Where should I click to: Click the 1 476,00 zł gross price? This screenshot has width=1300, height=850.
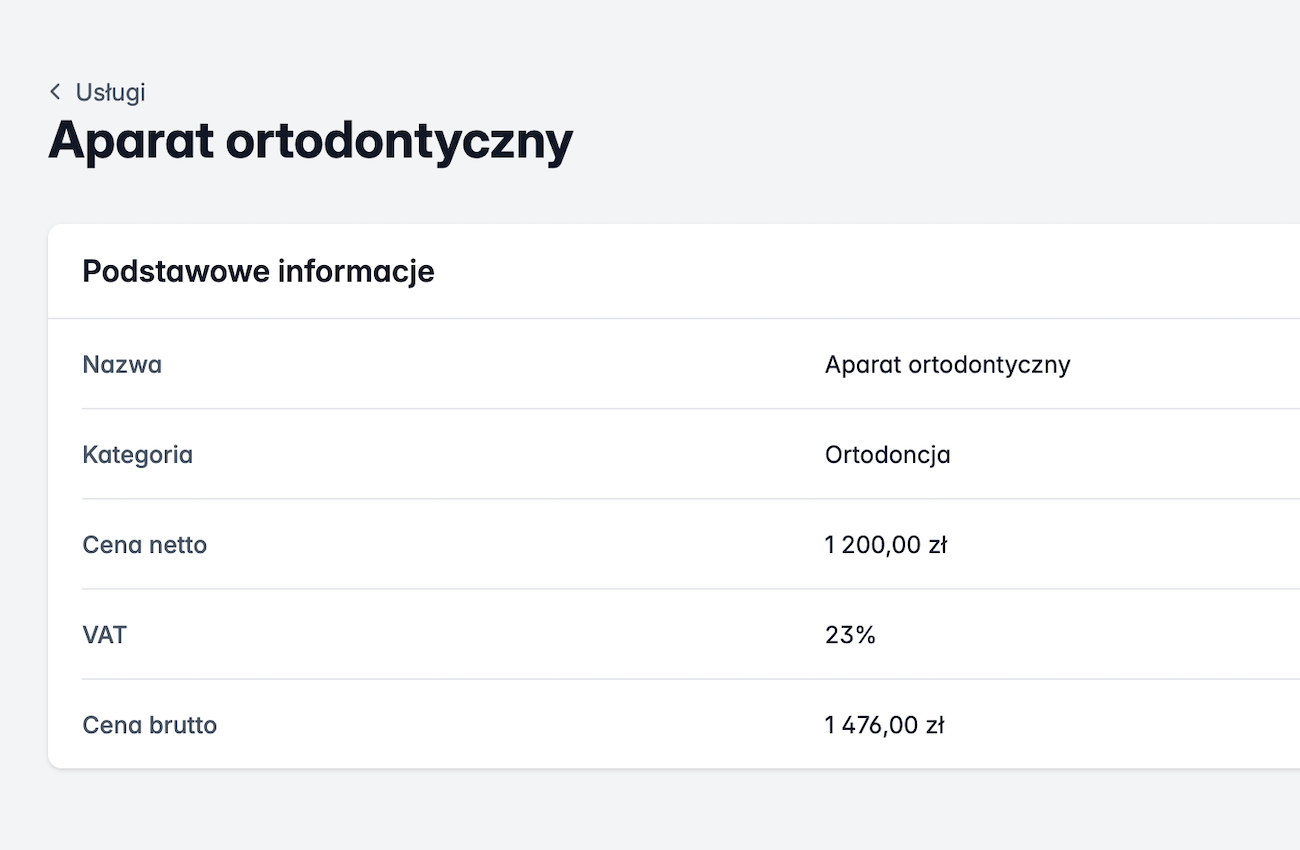884,725
